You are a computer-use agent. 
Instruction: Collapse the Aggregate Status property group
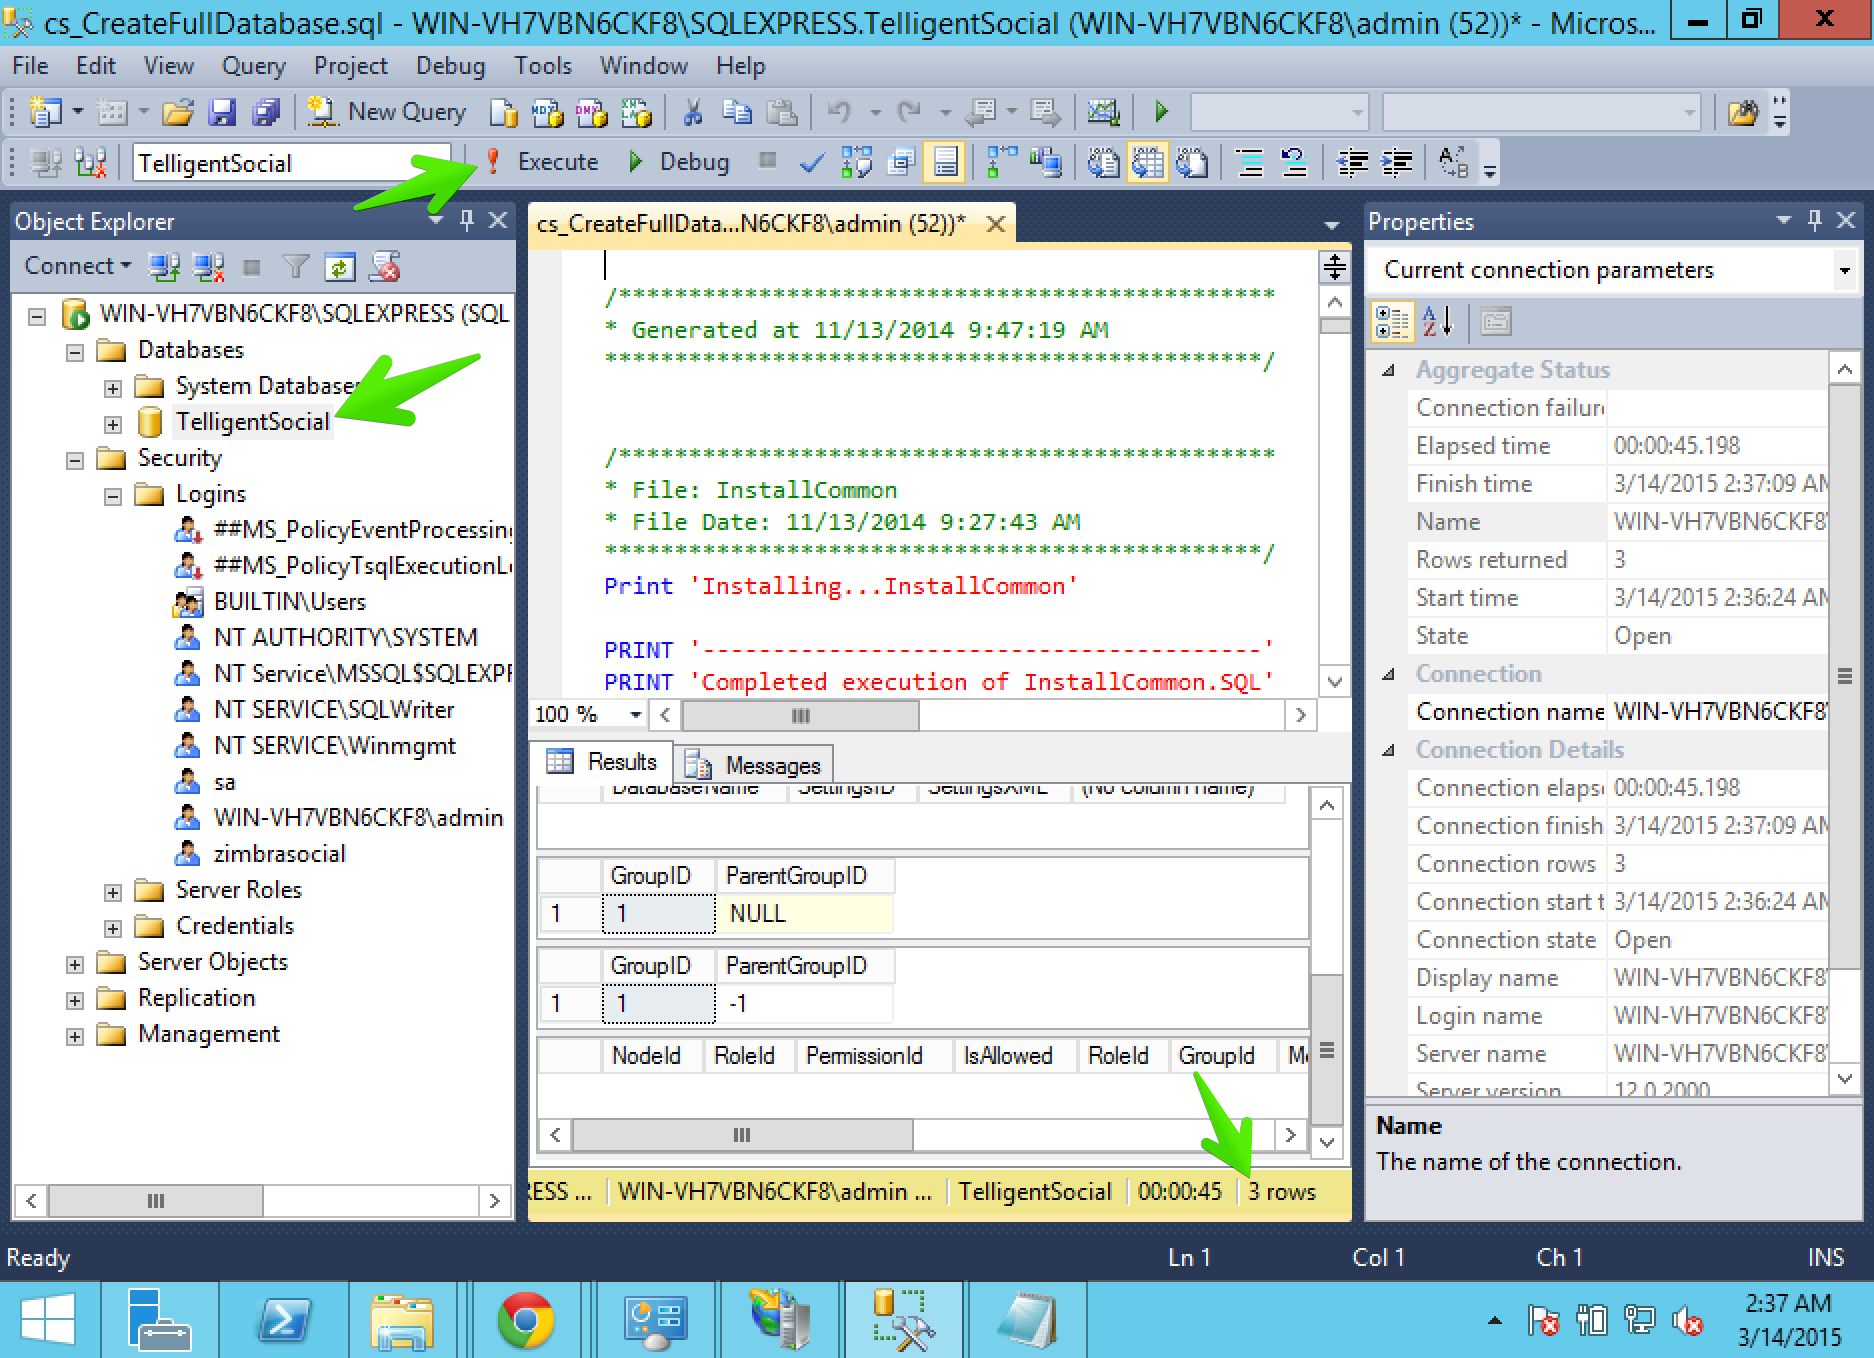click(1389, 371)
